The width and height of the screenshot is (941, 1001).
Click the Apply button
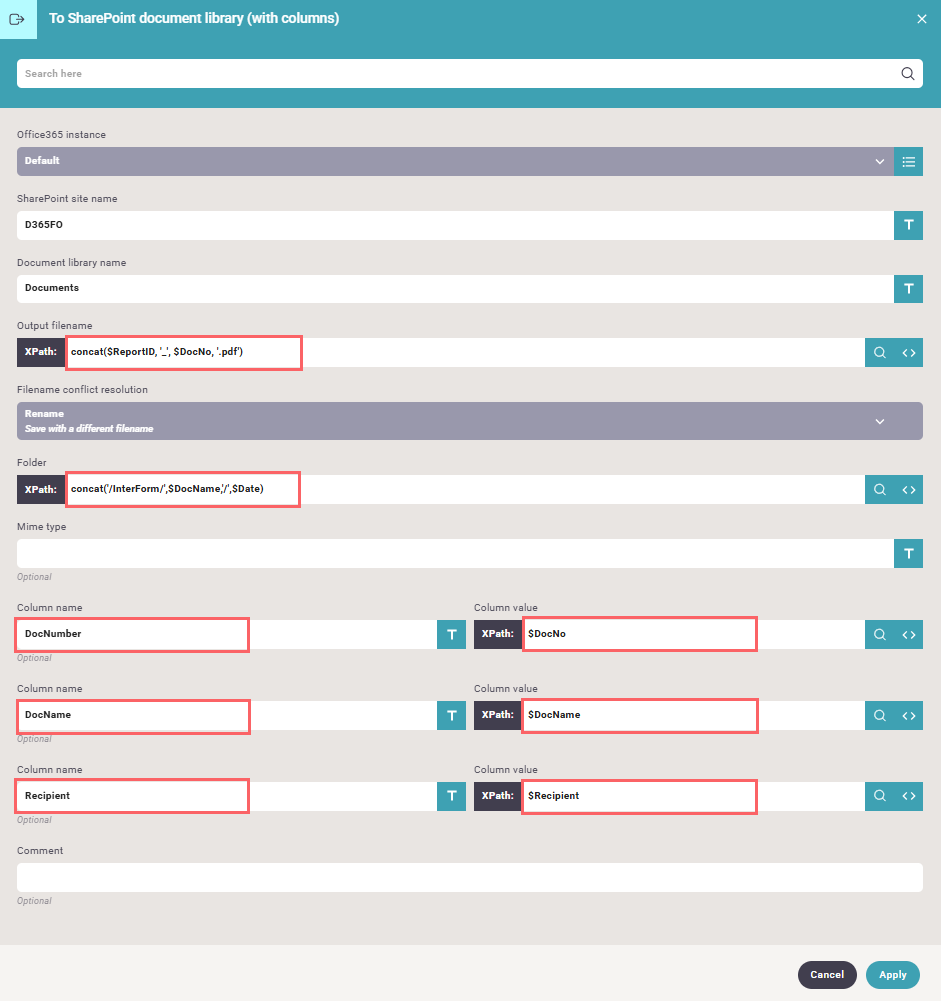[x=892, y=975]
